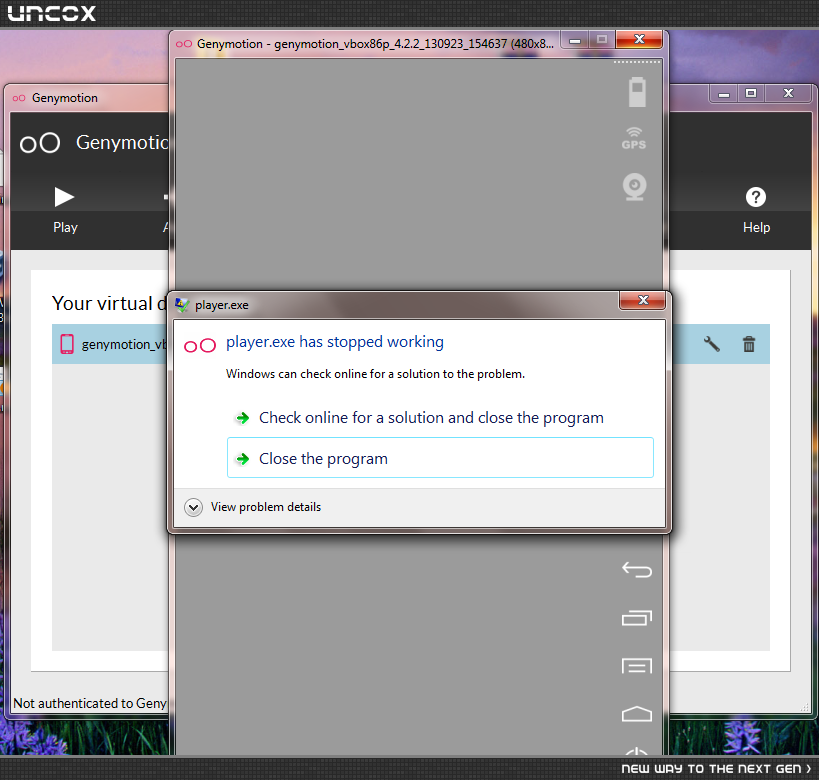Open the webcam camera widget in player
This screenshot has width=819, height=780.
tap(635, 187)
